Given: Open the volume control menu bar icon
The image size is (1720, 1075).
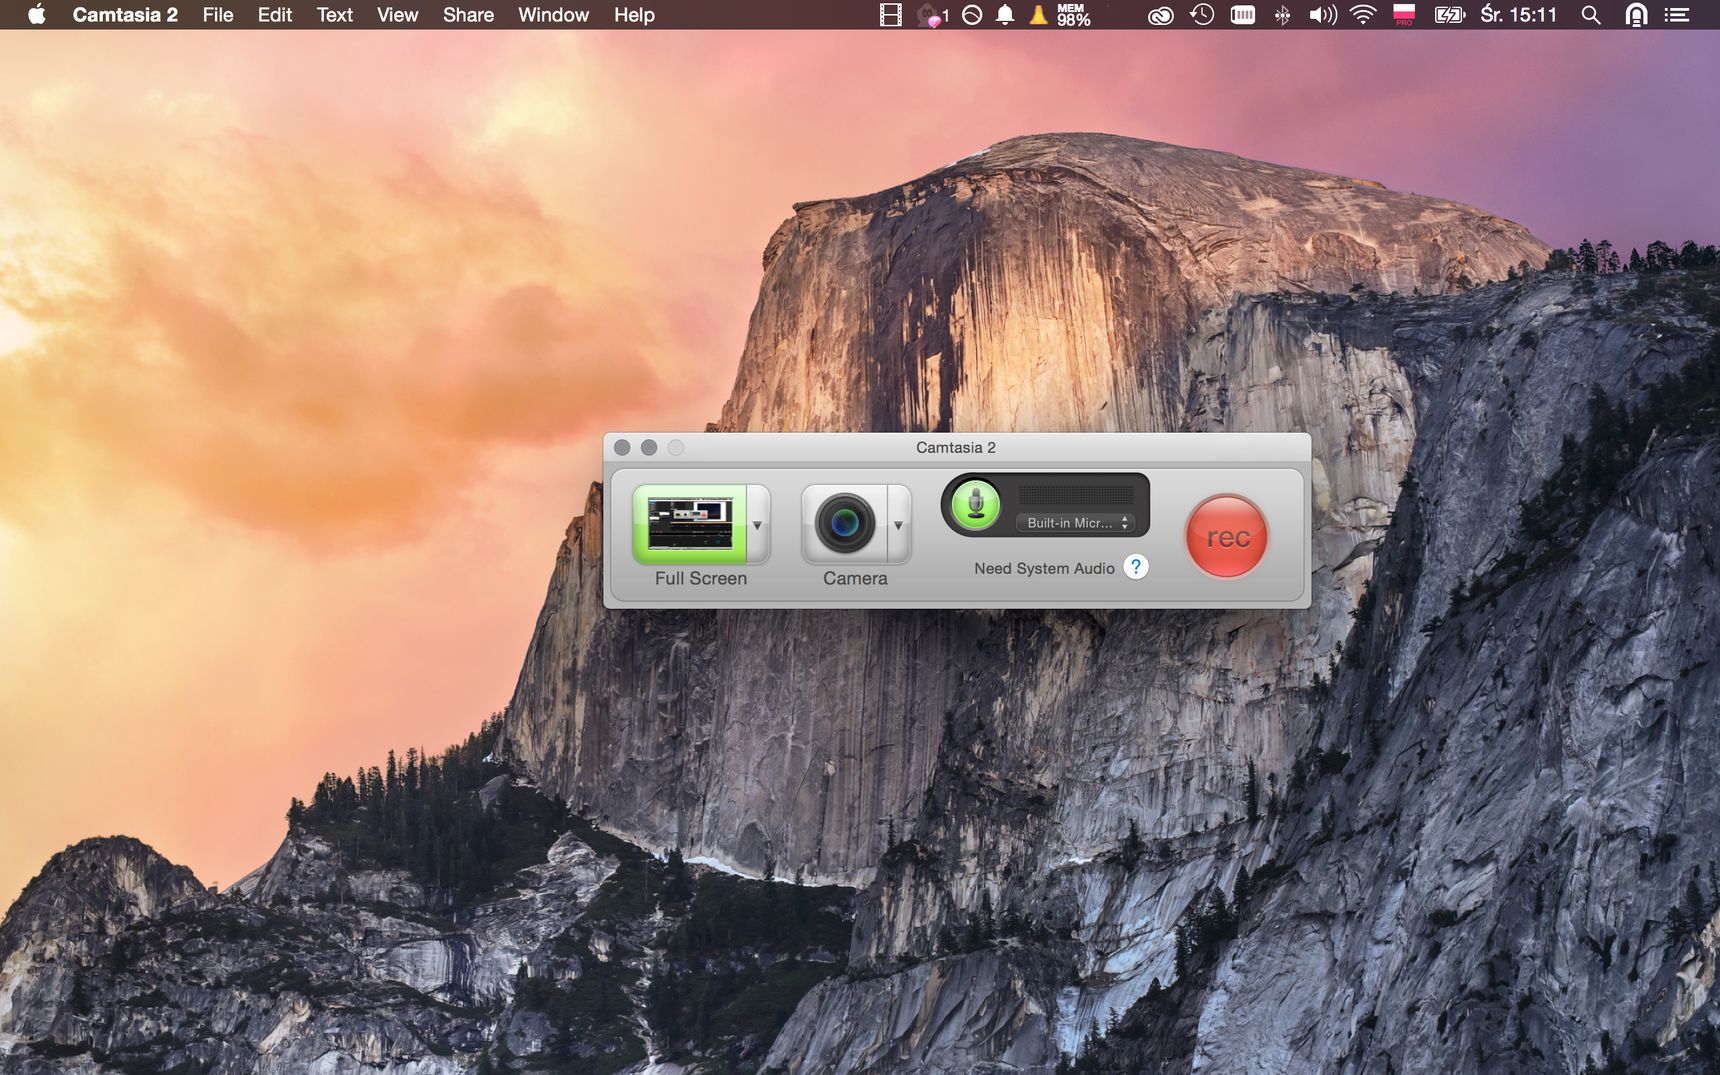Looking at the screenshot, I should pos(1323,15).
